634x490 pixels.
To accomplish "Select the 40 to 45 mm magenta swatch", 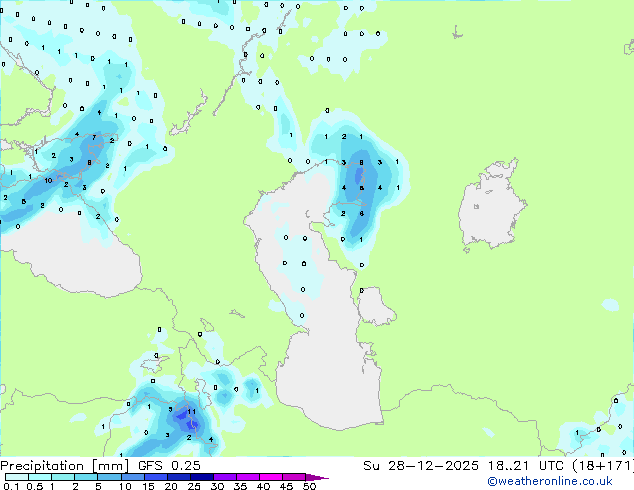I will point(271,477).
